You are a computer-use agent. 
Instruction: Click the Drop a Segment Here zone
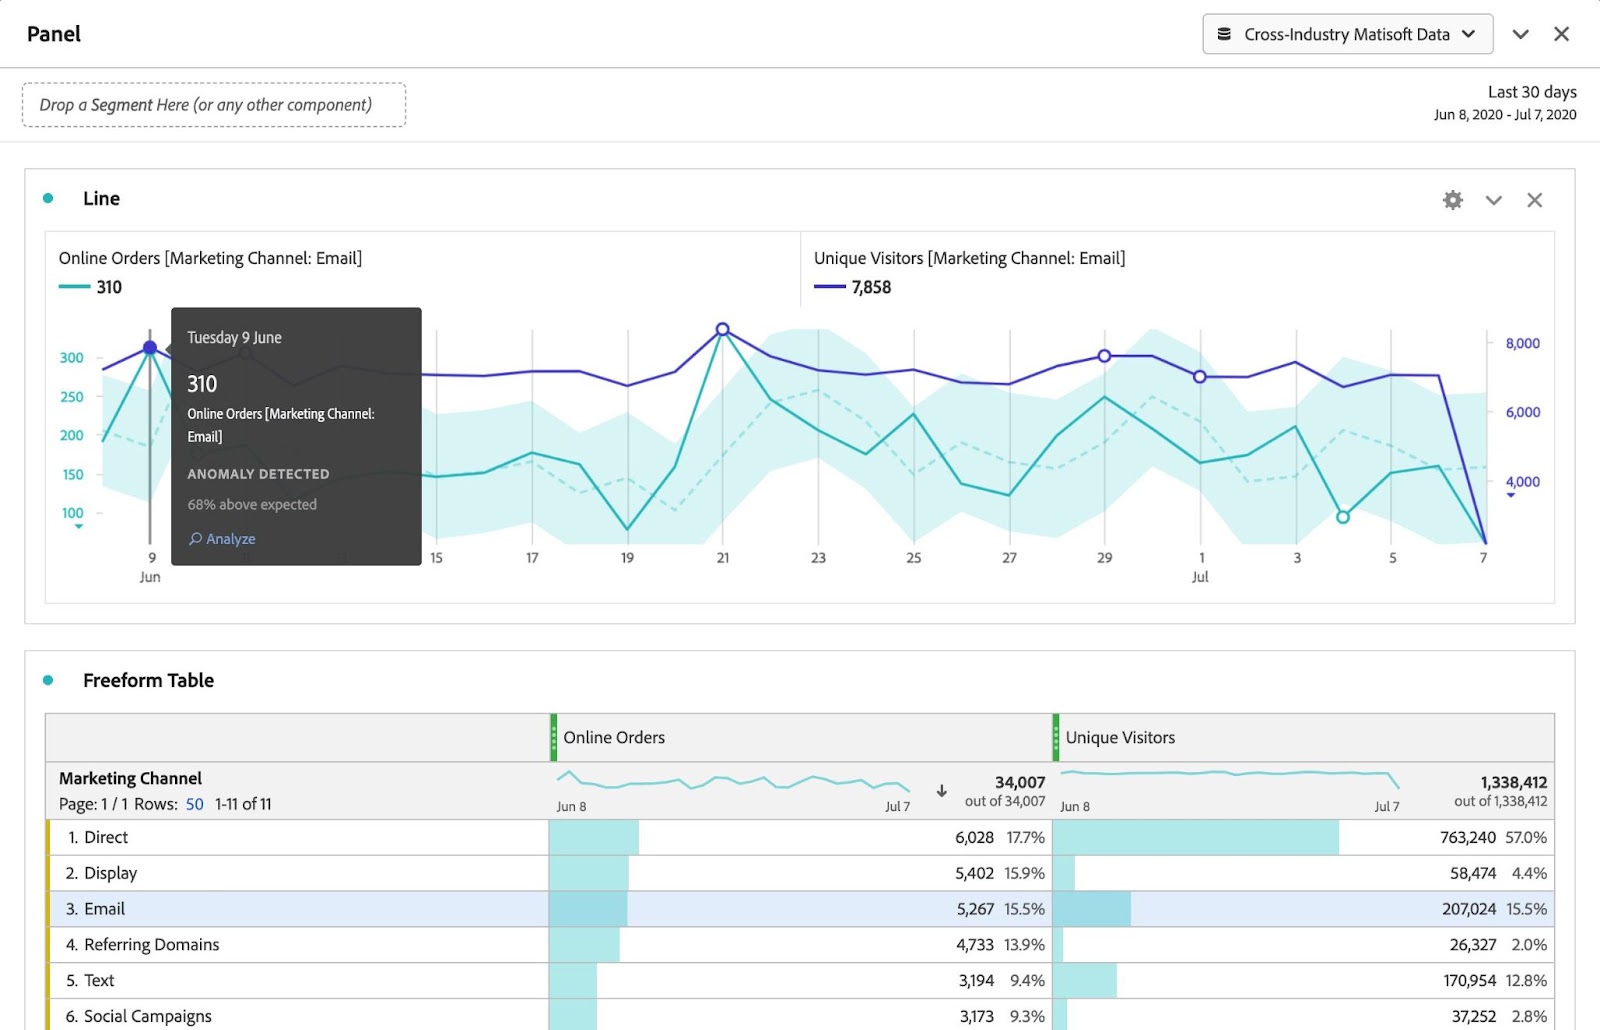(214, 104)
